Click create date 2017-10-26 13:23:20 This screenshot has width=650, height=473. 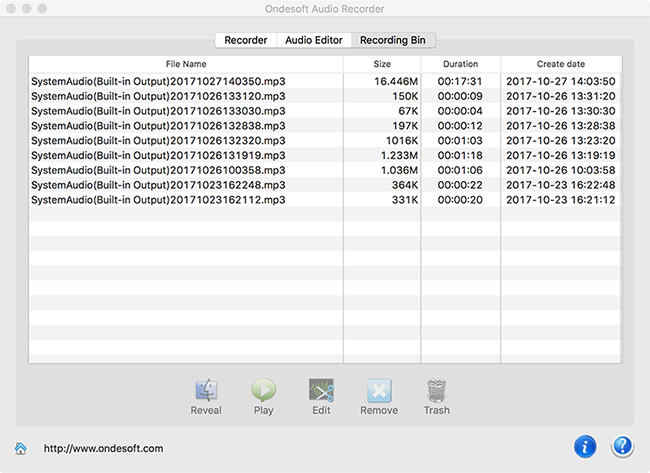(561, 141)
